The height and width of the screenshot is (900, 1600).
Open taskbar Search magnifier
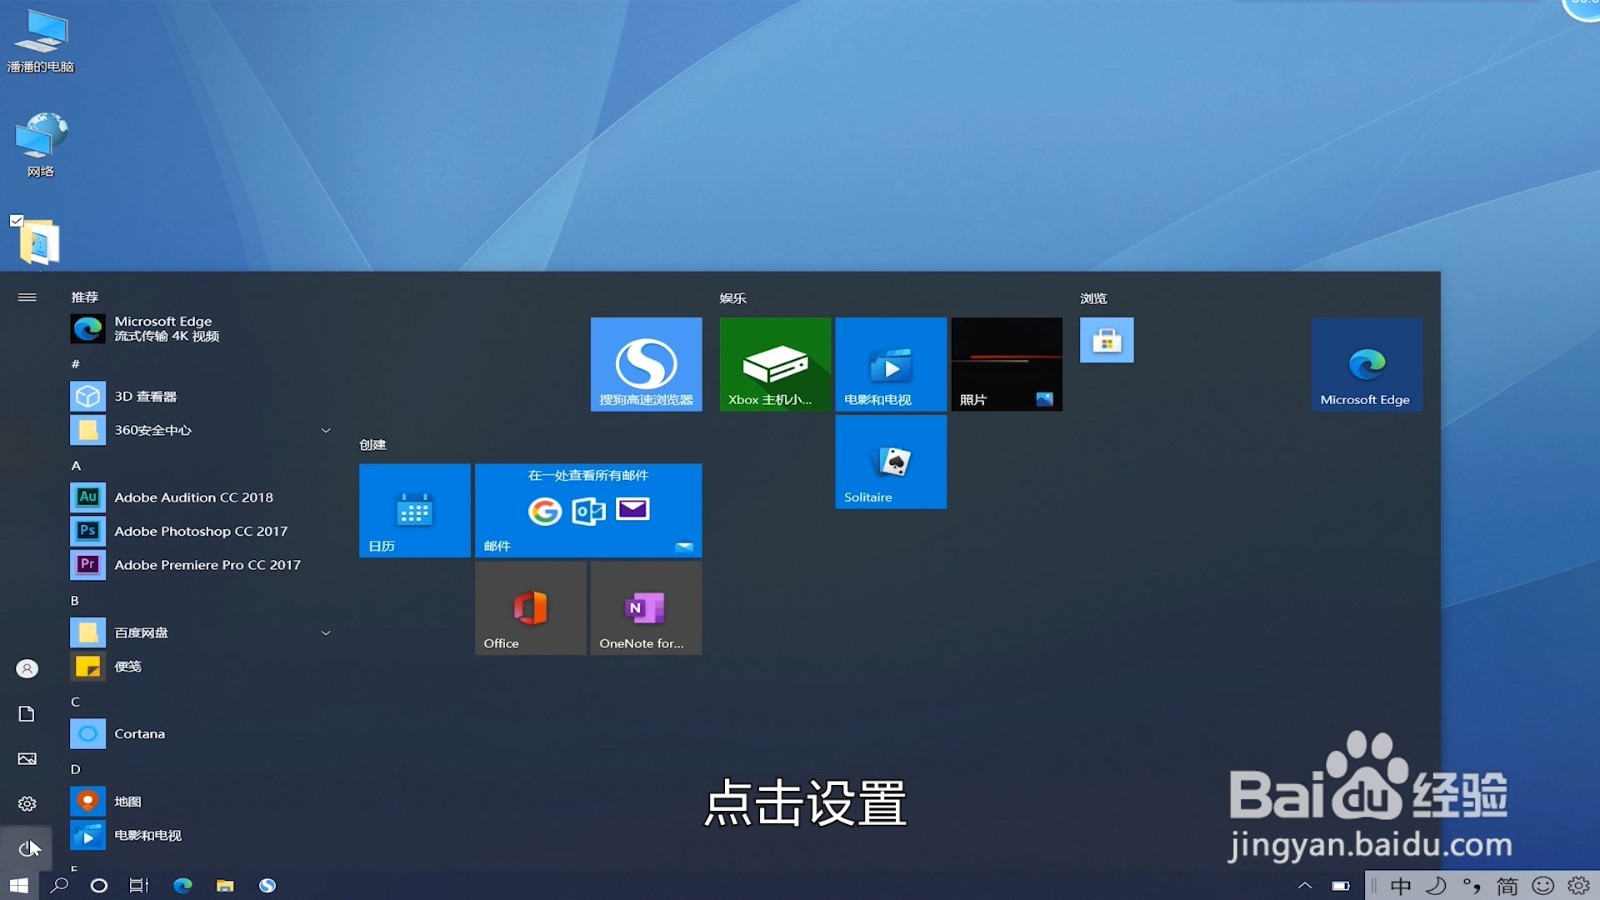click(59, 885)
